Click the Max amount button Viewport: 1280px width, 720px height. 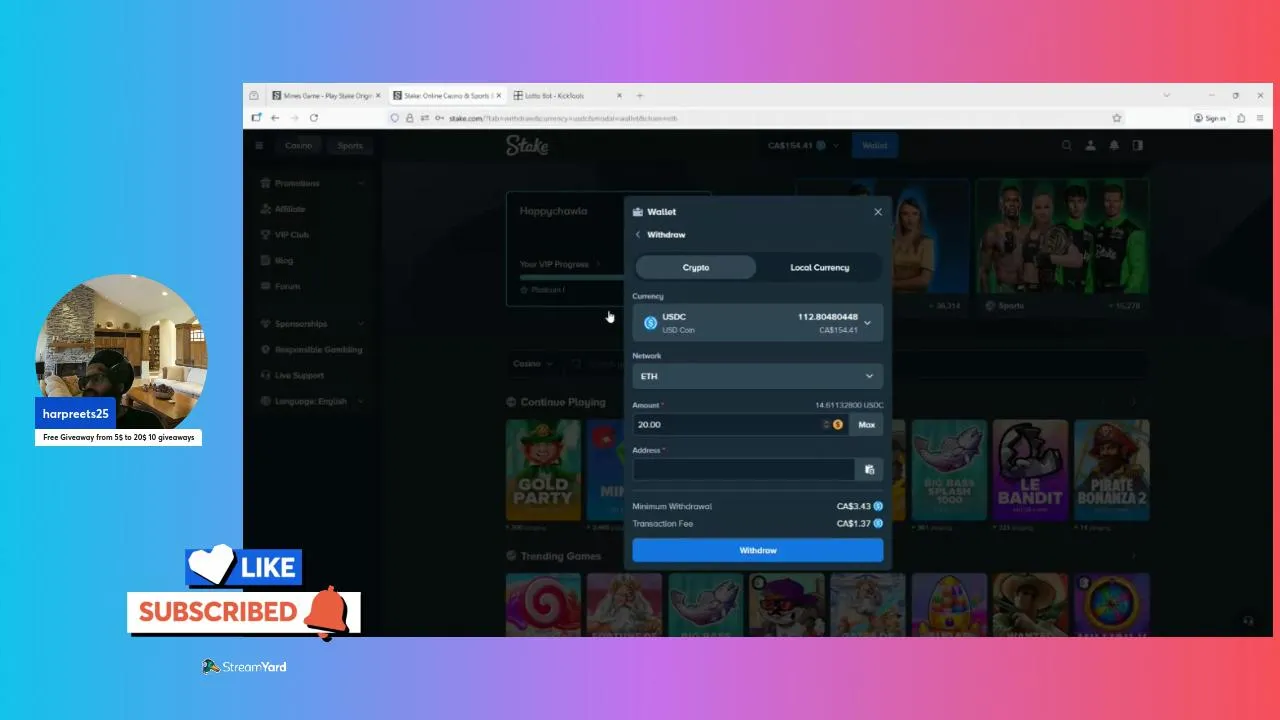867,424
